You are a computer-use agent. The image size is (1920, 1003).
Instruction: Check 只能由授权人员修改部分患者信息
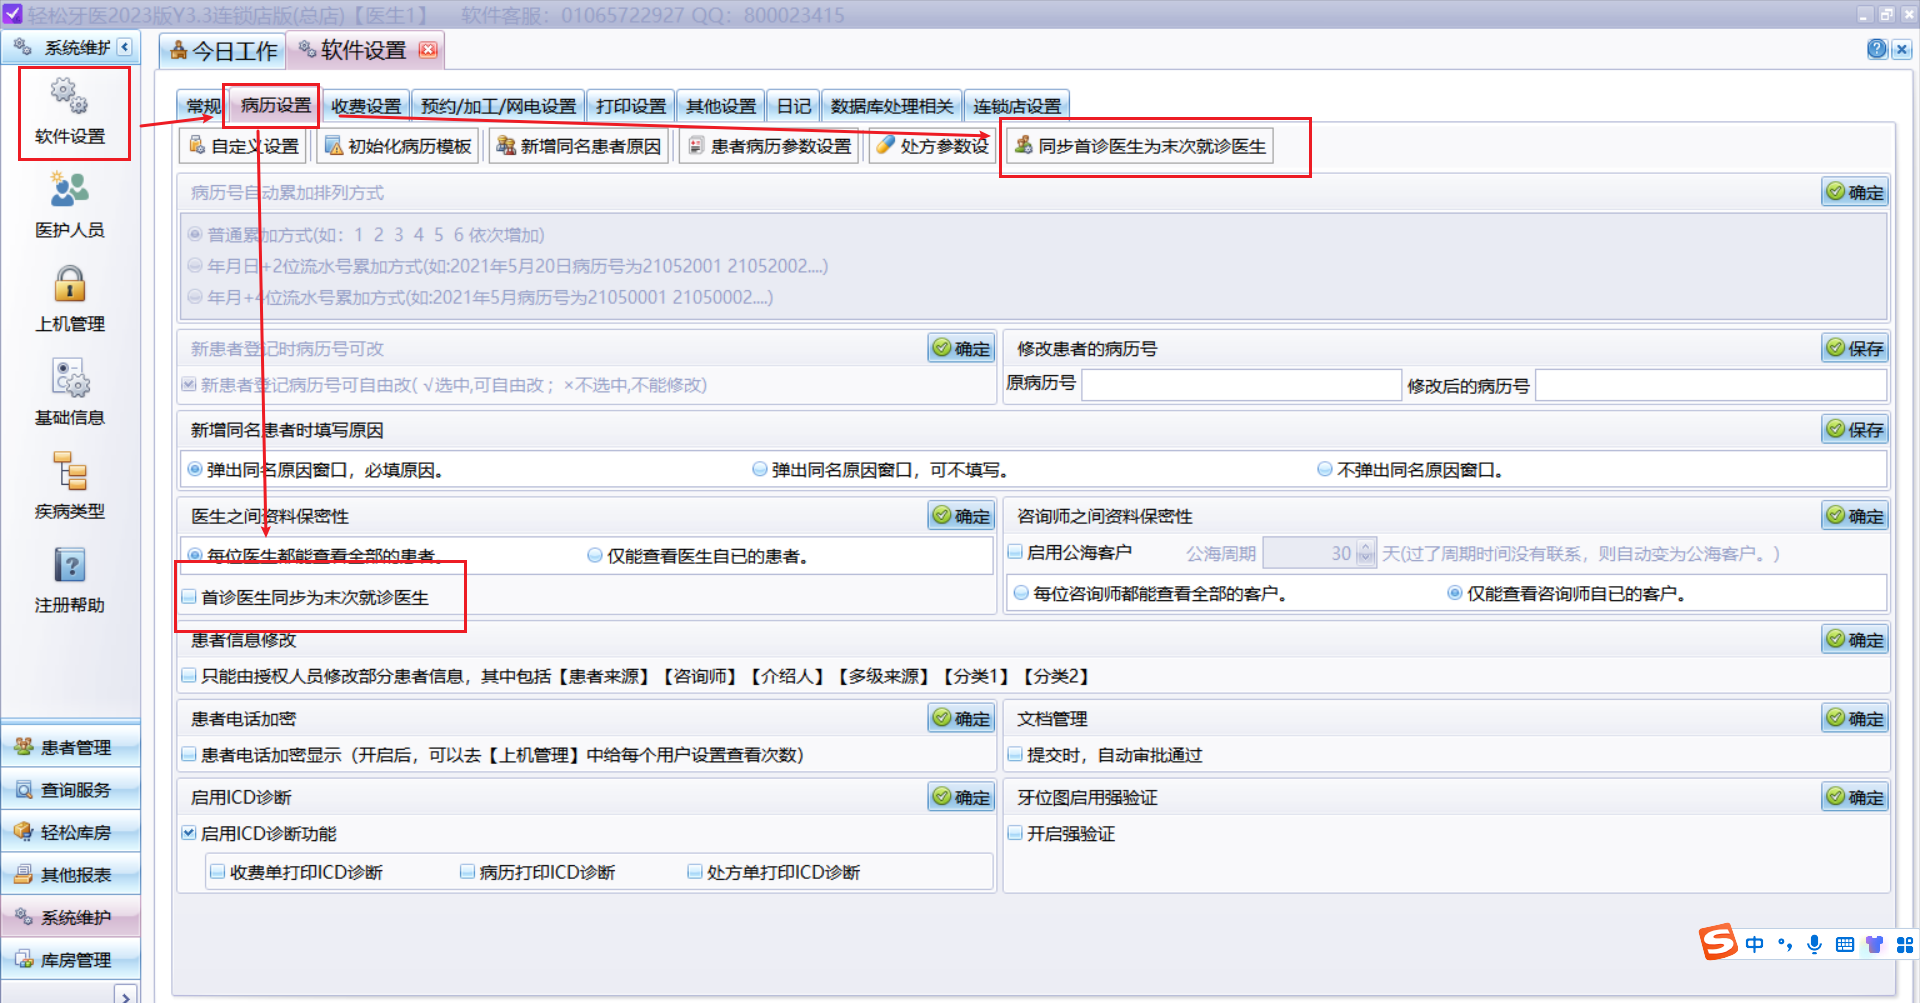(189, 676)
